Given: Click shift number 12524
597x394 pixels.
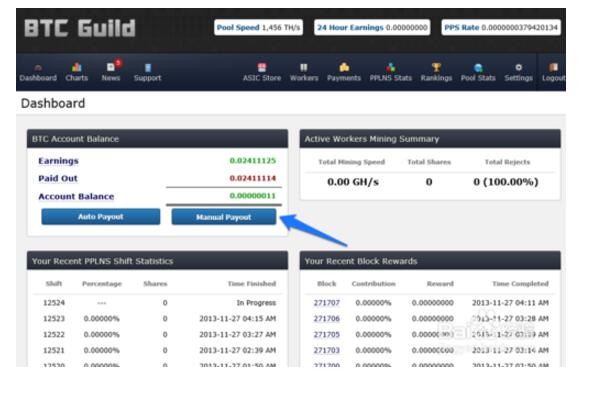Looking at the screenshot, I should [54, 303].
